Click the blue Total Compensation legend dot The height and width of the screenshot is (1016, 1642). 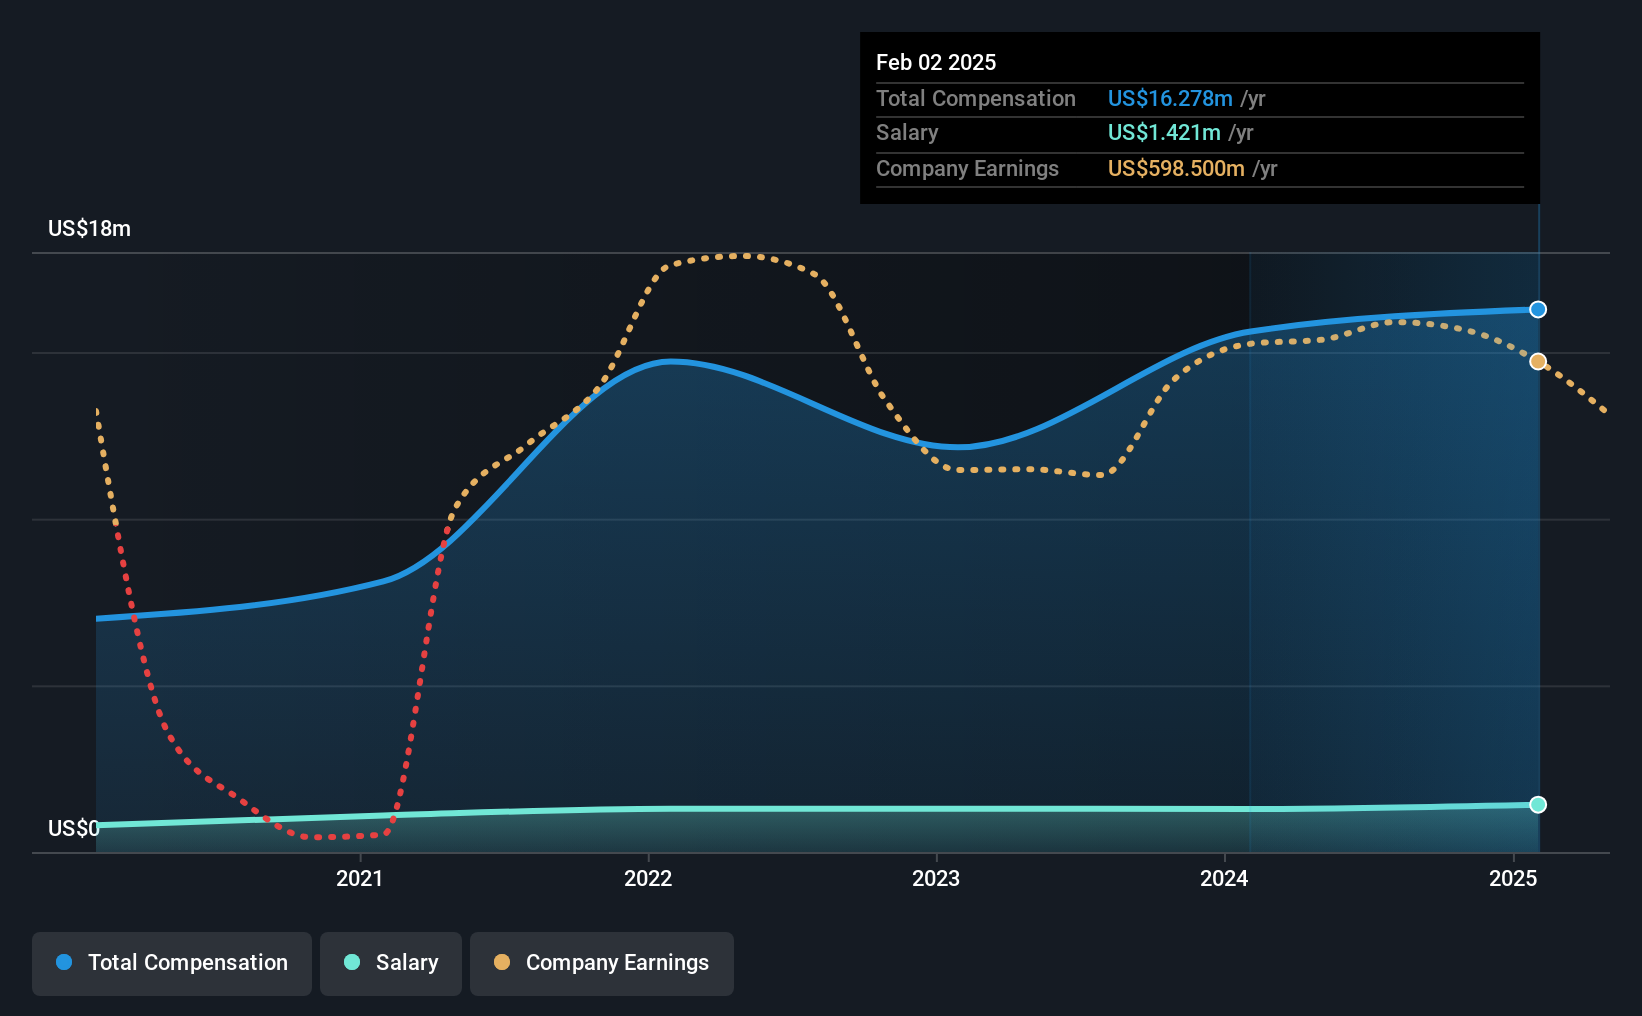click(64, 962)
